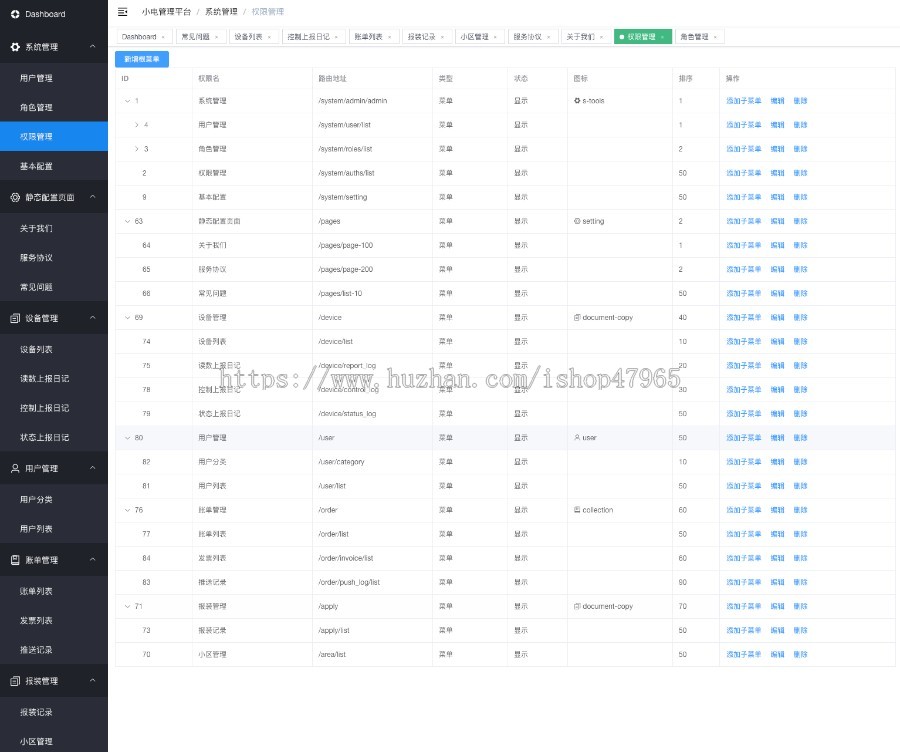
Task: Click 系统管理 in the breadcrumb
Action: pyautogui.click(x=221, y=11)
